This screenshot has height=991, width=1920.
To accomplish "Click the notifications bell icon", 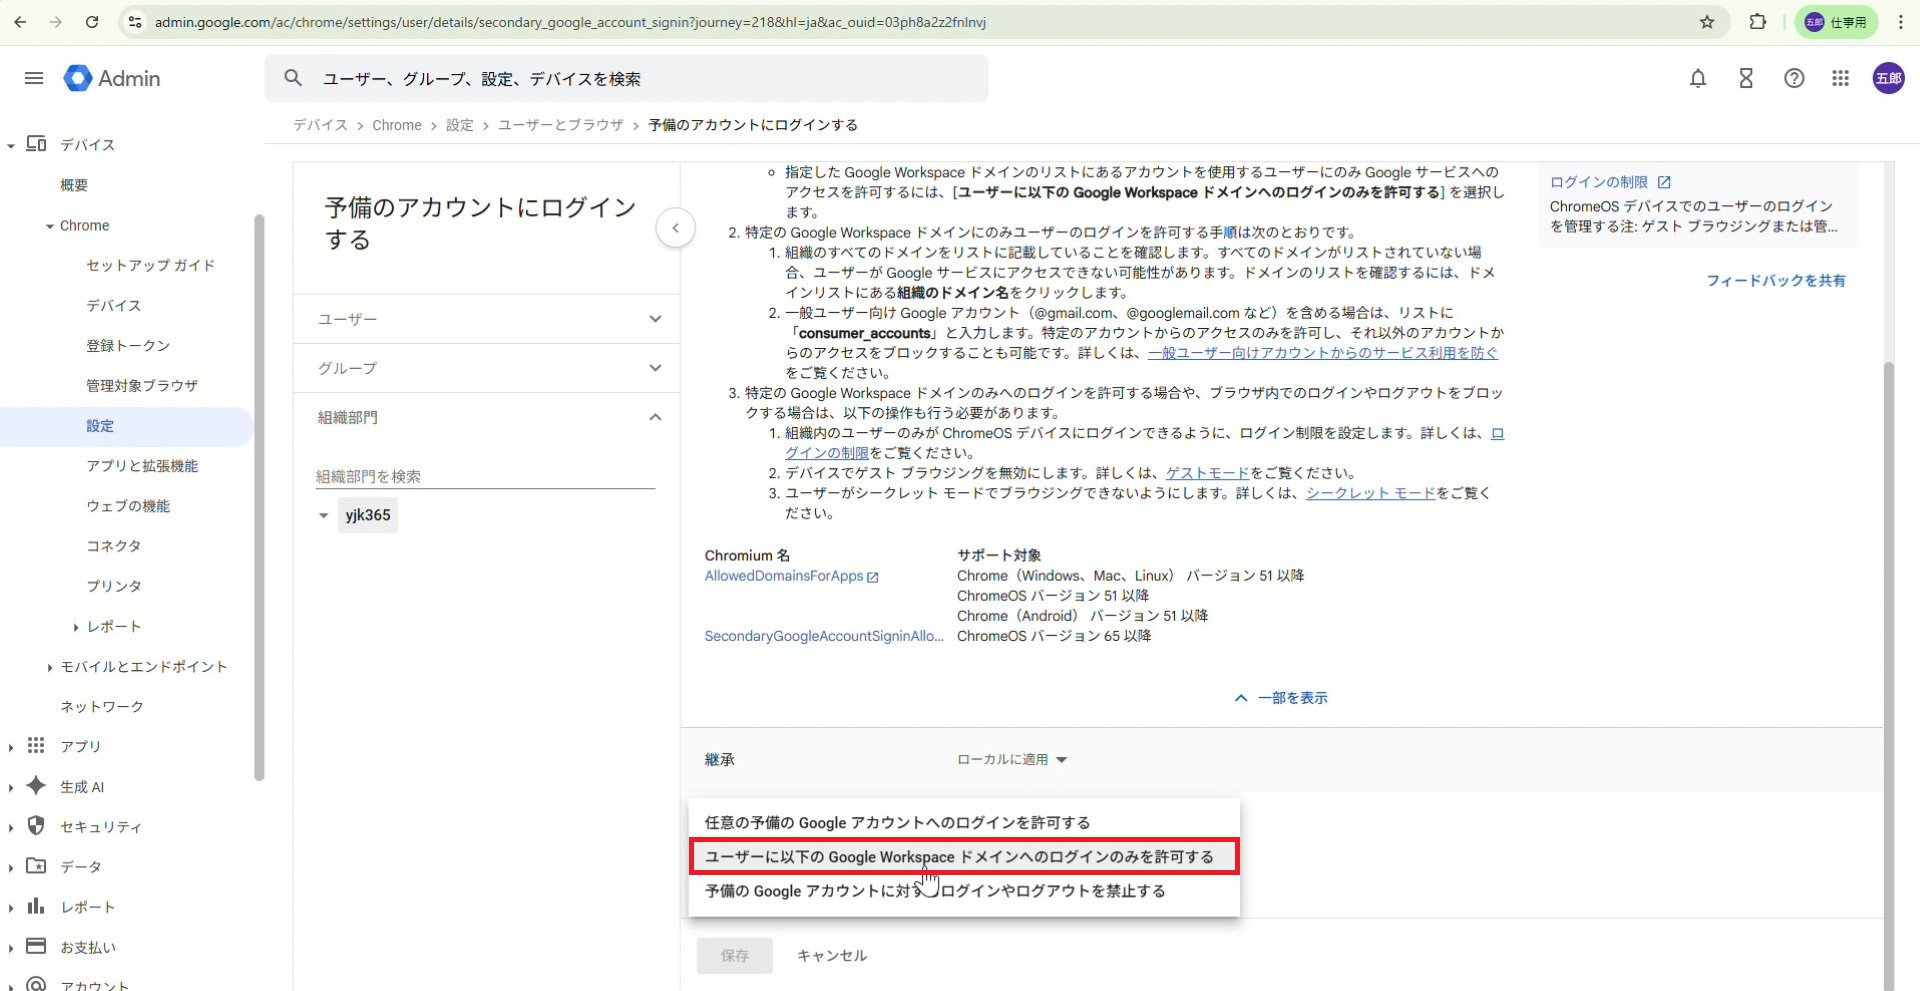I will 1697,78.
